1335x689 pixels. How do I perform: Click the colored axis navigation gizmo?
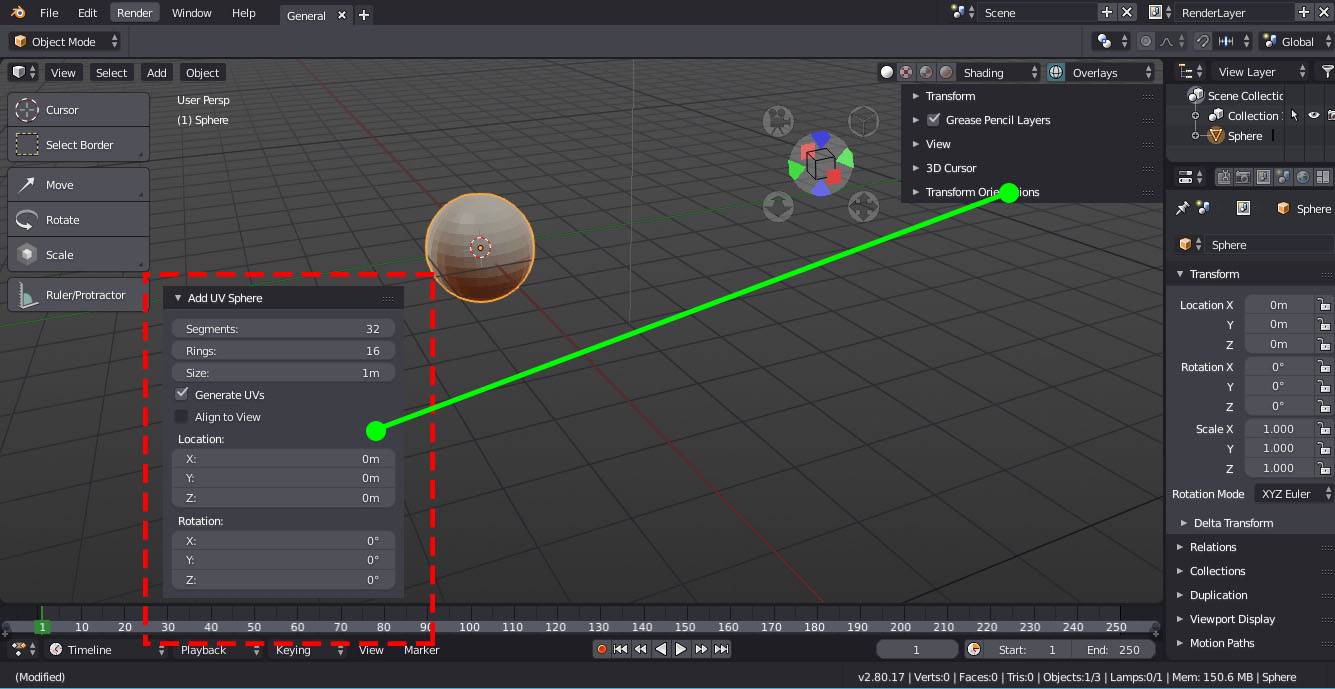(x=821, y=163)
